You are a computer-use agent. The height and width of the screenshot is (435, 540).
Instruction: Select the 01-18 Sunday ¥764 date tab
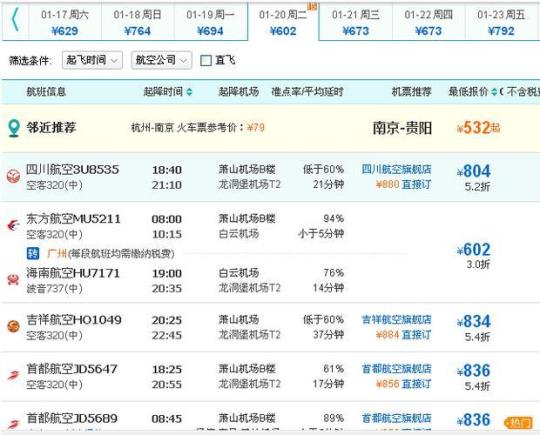click(x=138, y=22)
